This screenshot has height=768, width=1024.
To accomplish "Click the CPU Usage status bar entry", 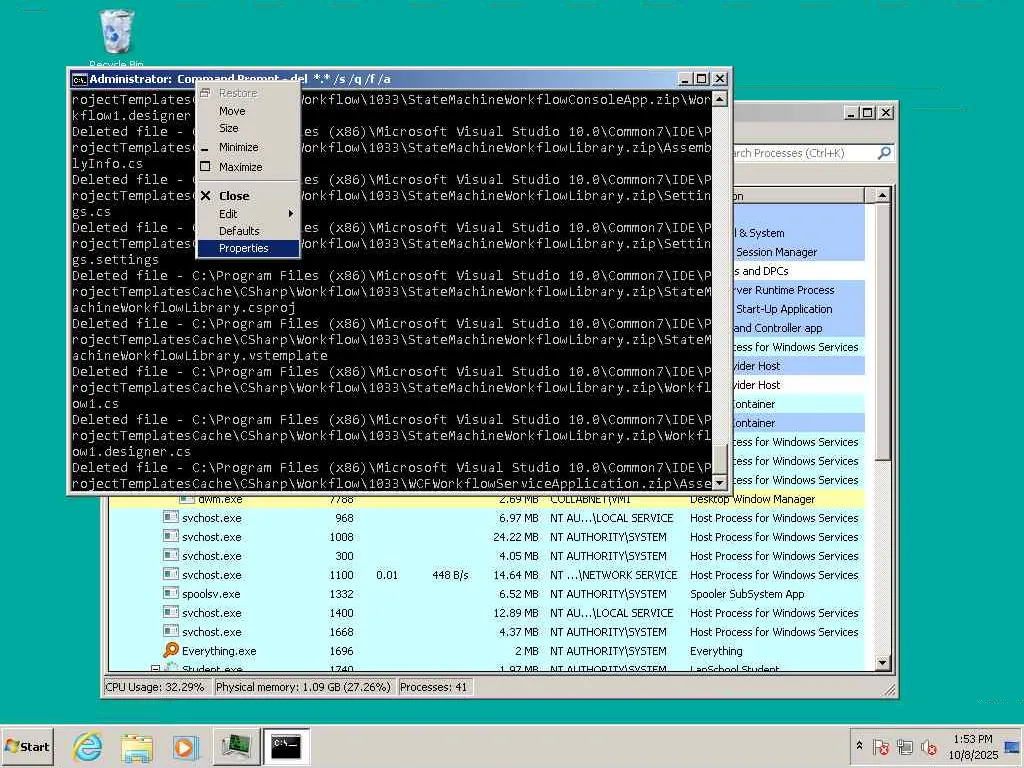I will point(155,687).
